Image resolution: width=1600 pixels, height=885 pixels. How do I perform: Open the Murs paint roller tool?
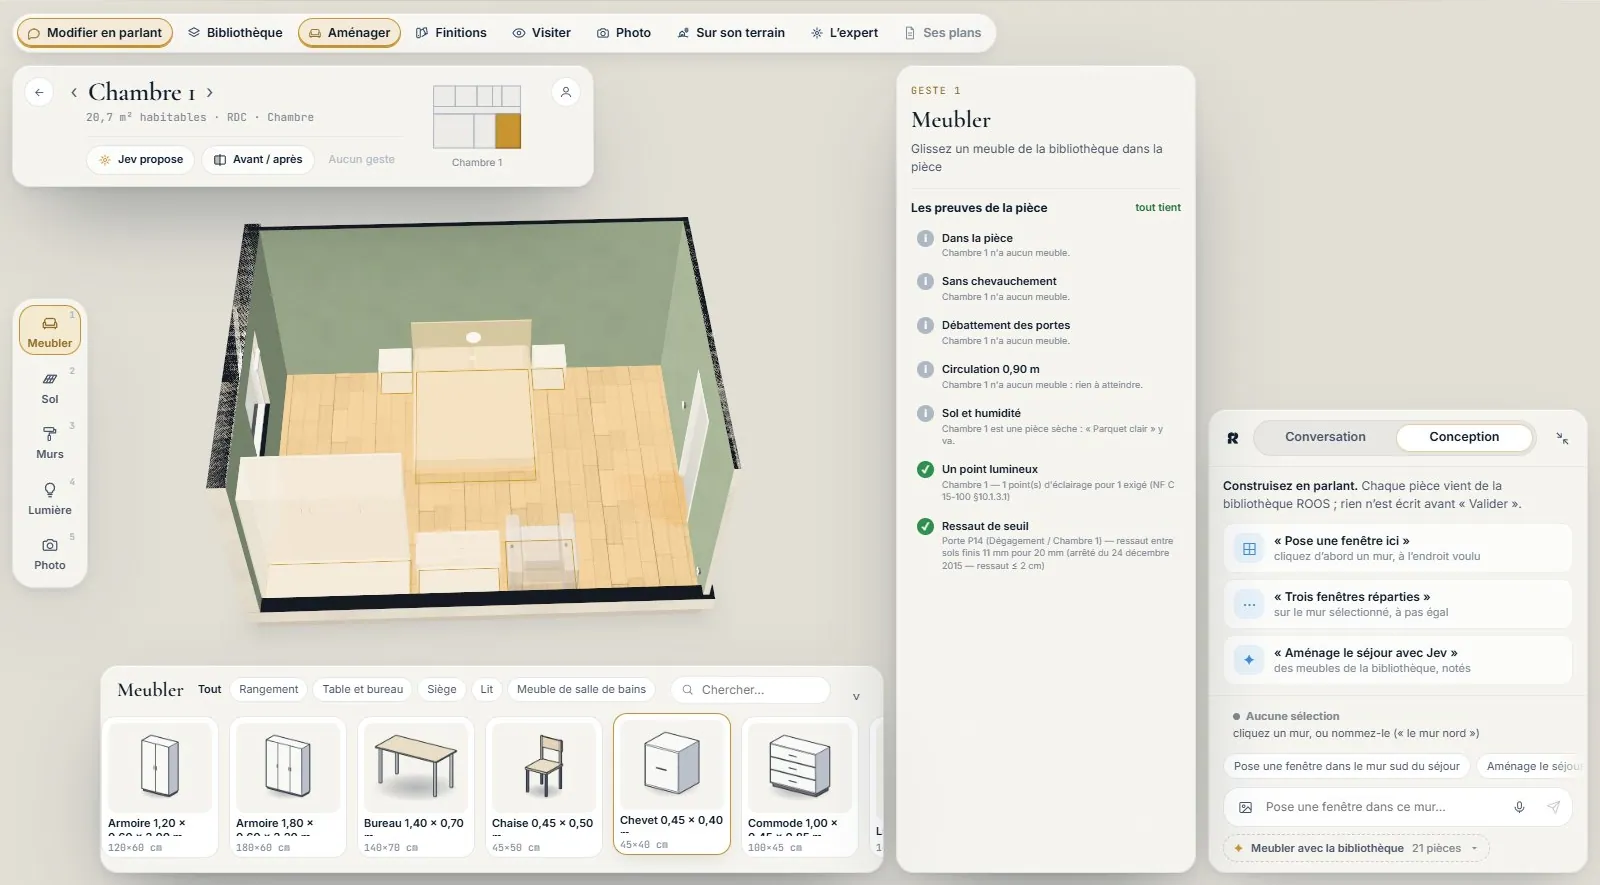point(50,442)
